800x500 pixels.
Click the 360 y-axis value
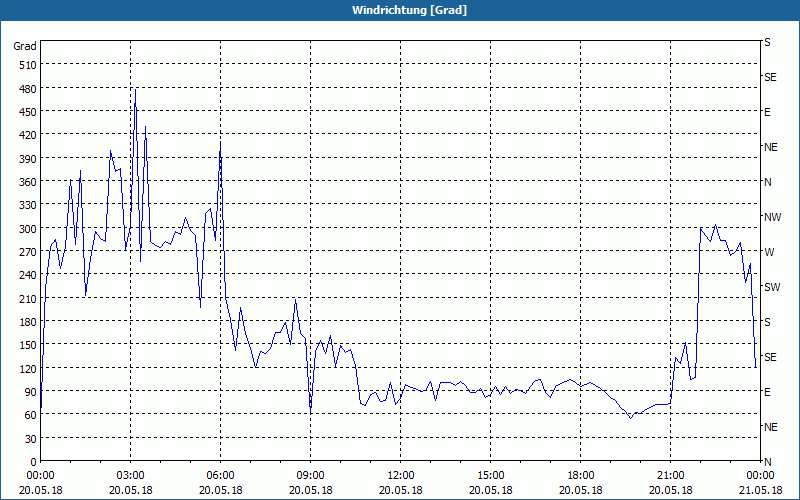28,182
